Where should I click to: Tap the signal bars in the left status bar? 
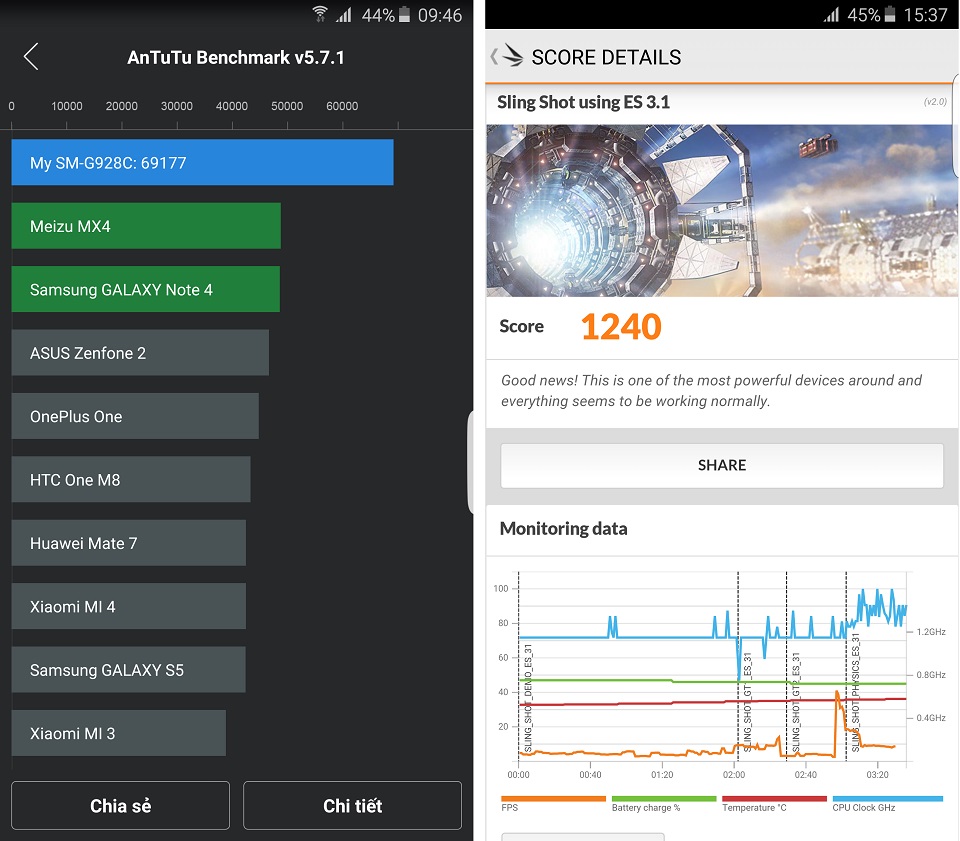[345, 14]
